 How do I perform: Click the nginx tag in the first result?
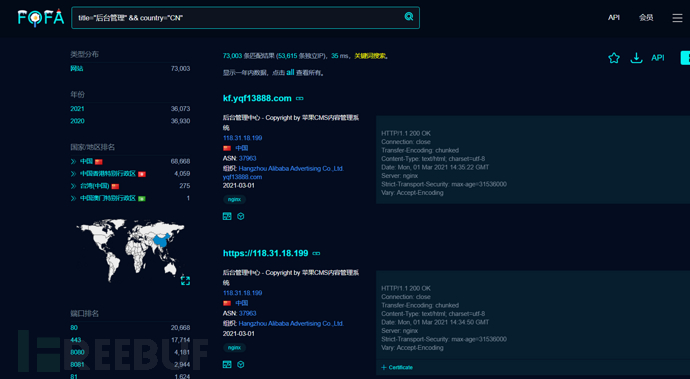[x=235, y=199]
